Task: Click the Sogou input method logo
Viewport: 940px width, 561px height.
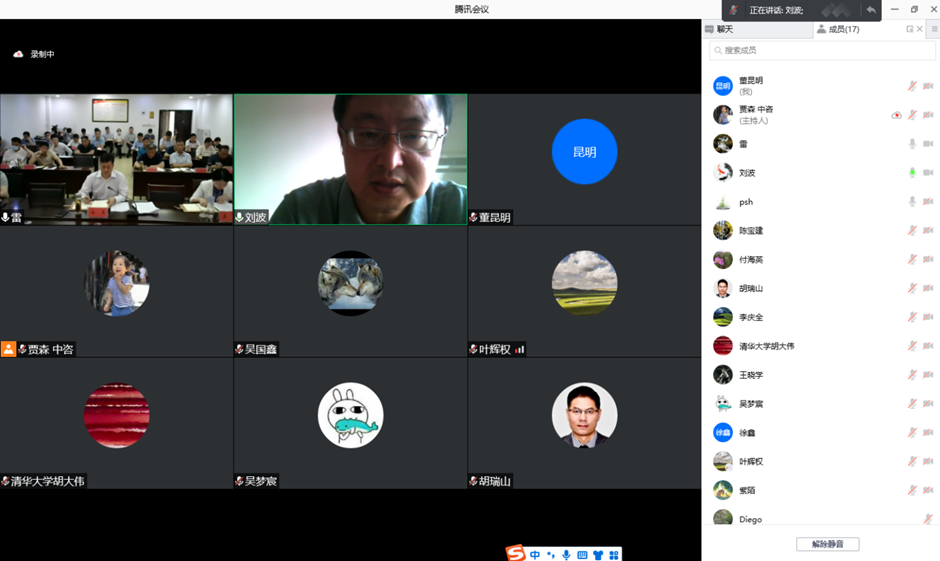Action: coord(515,554)
